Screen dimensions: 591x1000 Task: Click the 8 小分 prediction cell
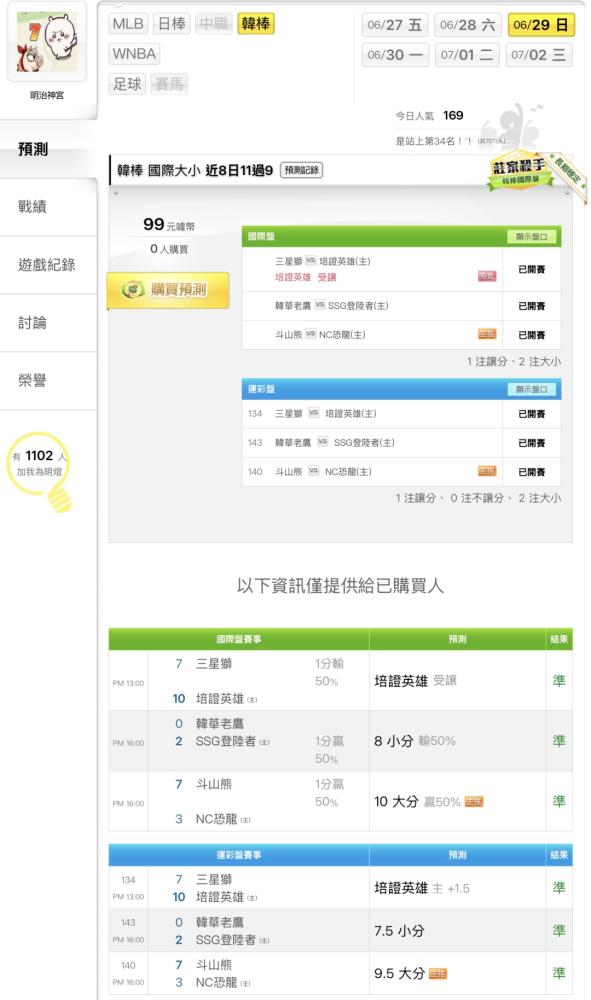point(457,741)
